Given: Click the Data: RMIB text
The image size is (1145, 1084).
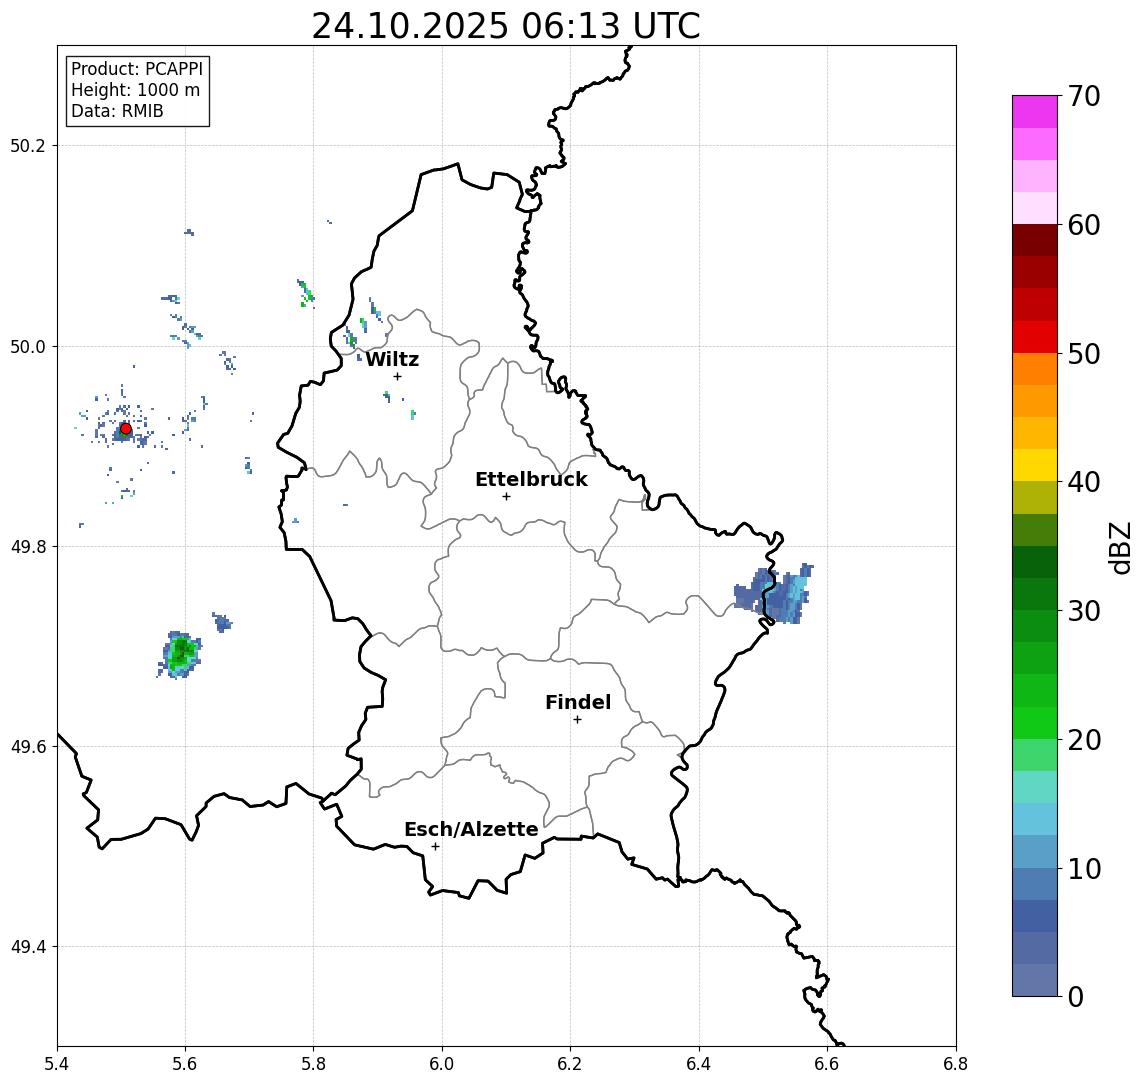Looking at the screenshot, I should (117, 111).
